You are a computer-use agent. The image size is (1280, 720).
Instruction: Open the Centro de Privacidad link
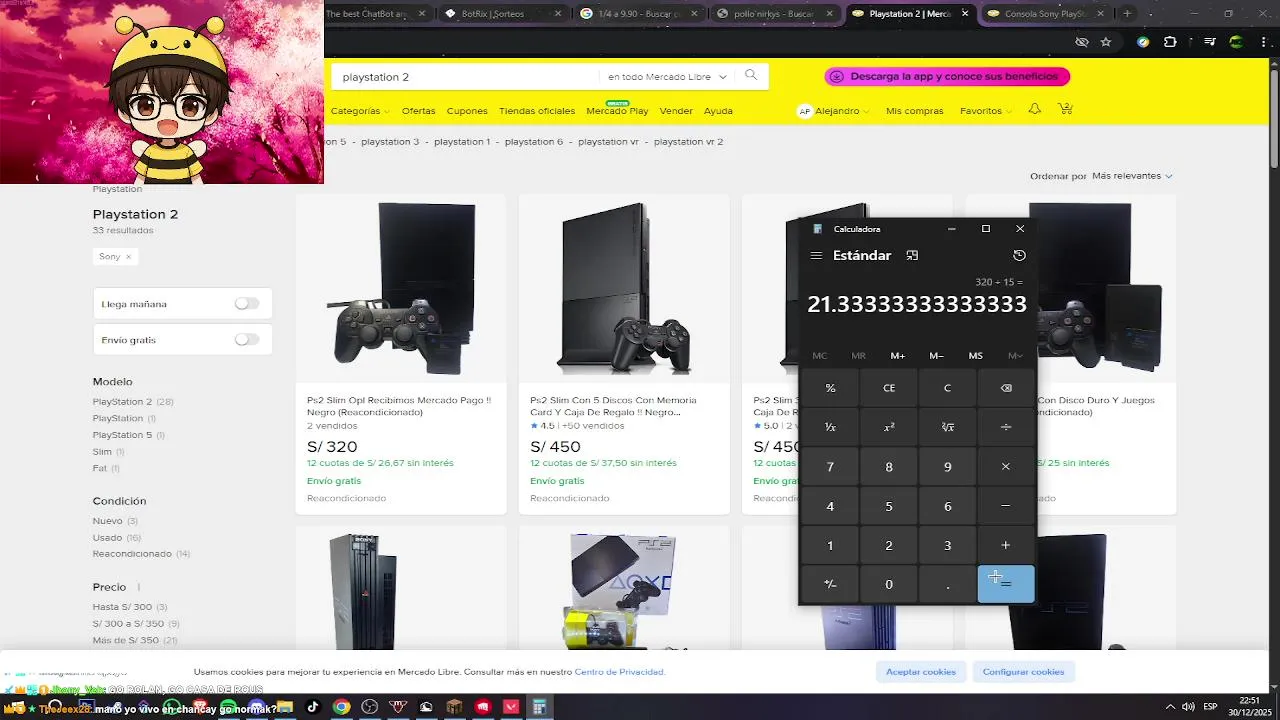(x=619, y=672)
